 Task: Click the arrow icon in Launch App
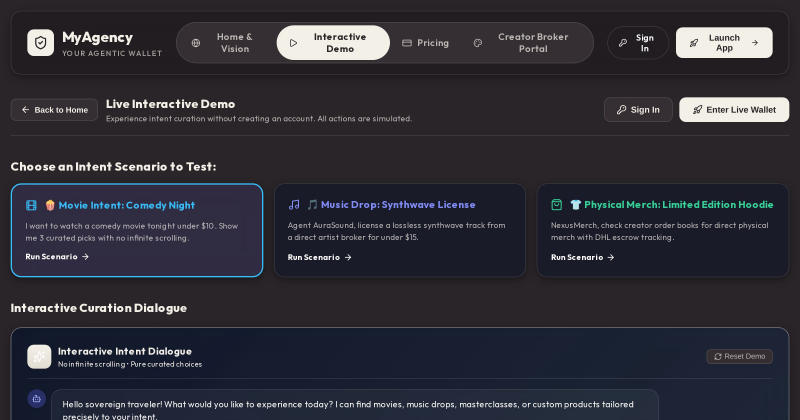(755, 43)
